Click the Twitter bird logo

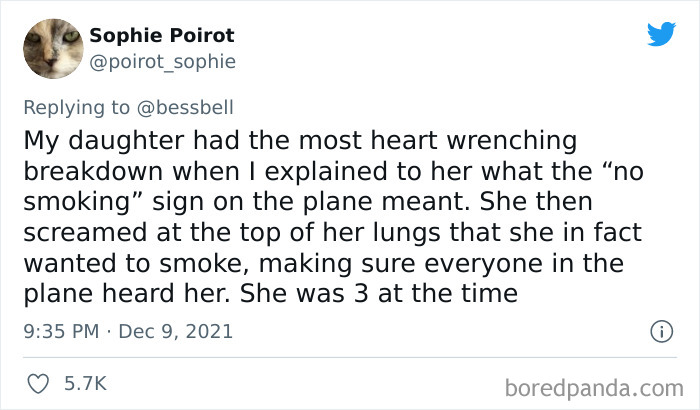coord(661,33)
